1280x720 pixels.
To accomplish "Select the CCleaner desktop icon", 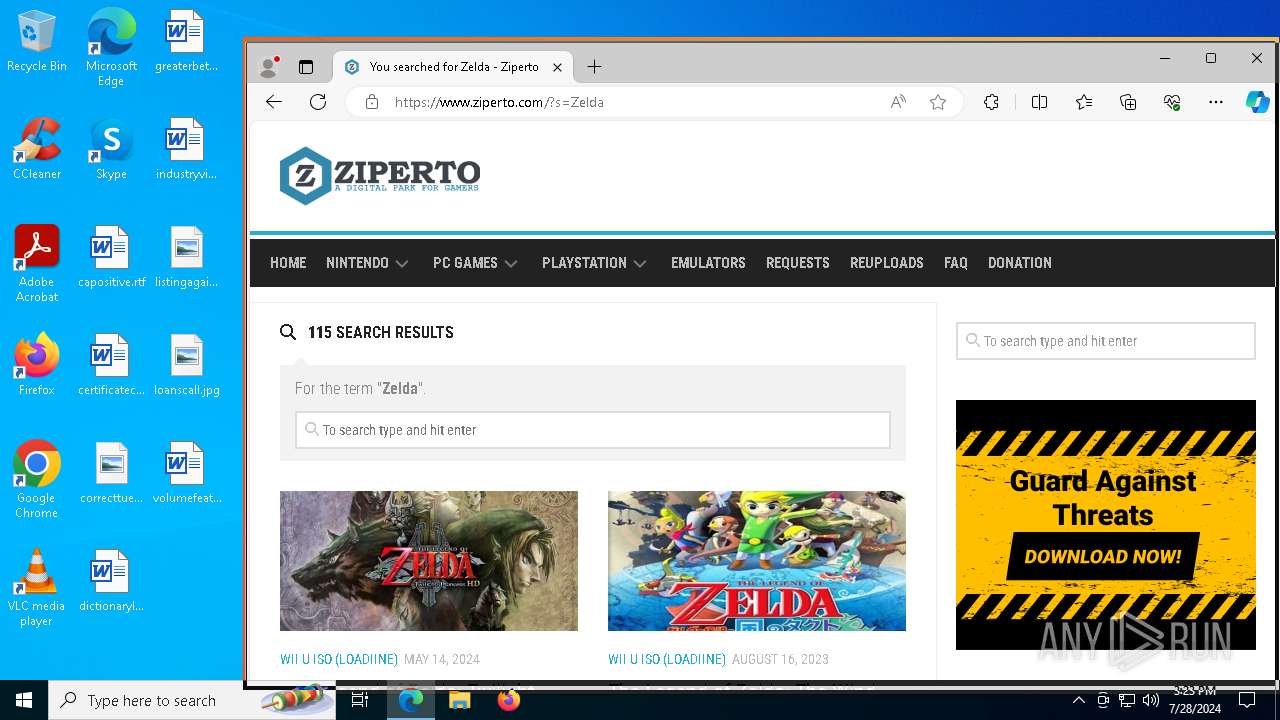I will pyautogui.click(x=37, y=150).
